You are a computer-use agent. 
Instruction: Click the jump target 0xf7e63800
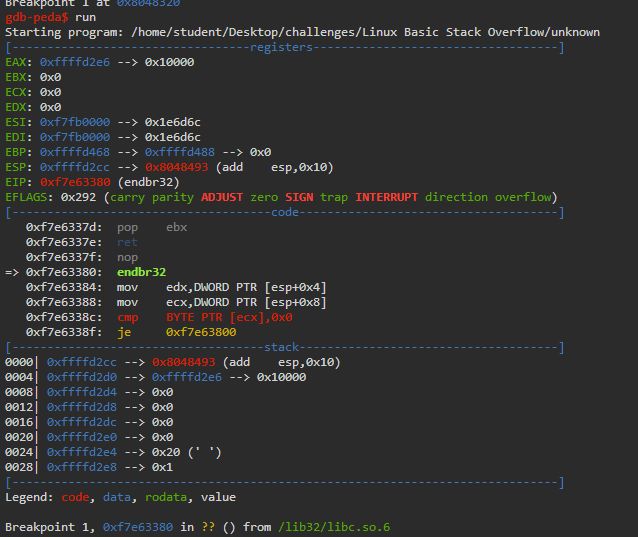point(201,332)
